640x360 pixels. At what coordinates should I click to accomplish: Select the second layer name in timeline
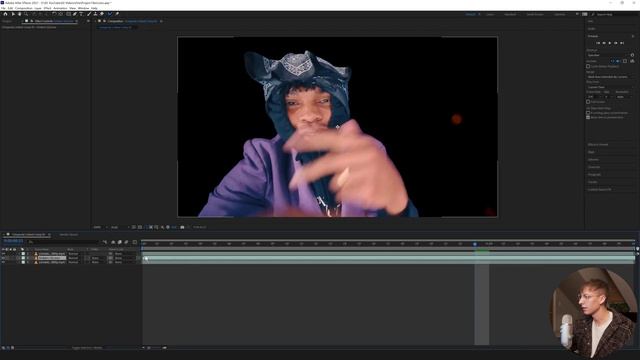(52, 258)
